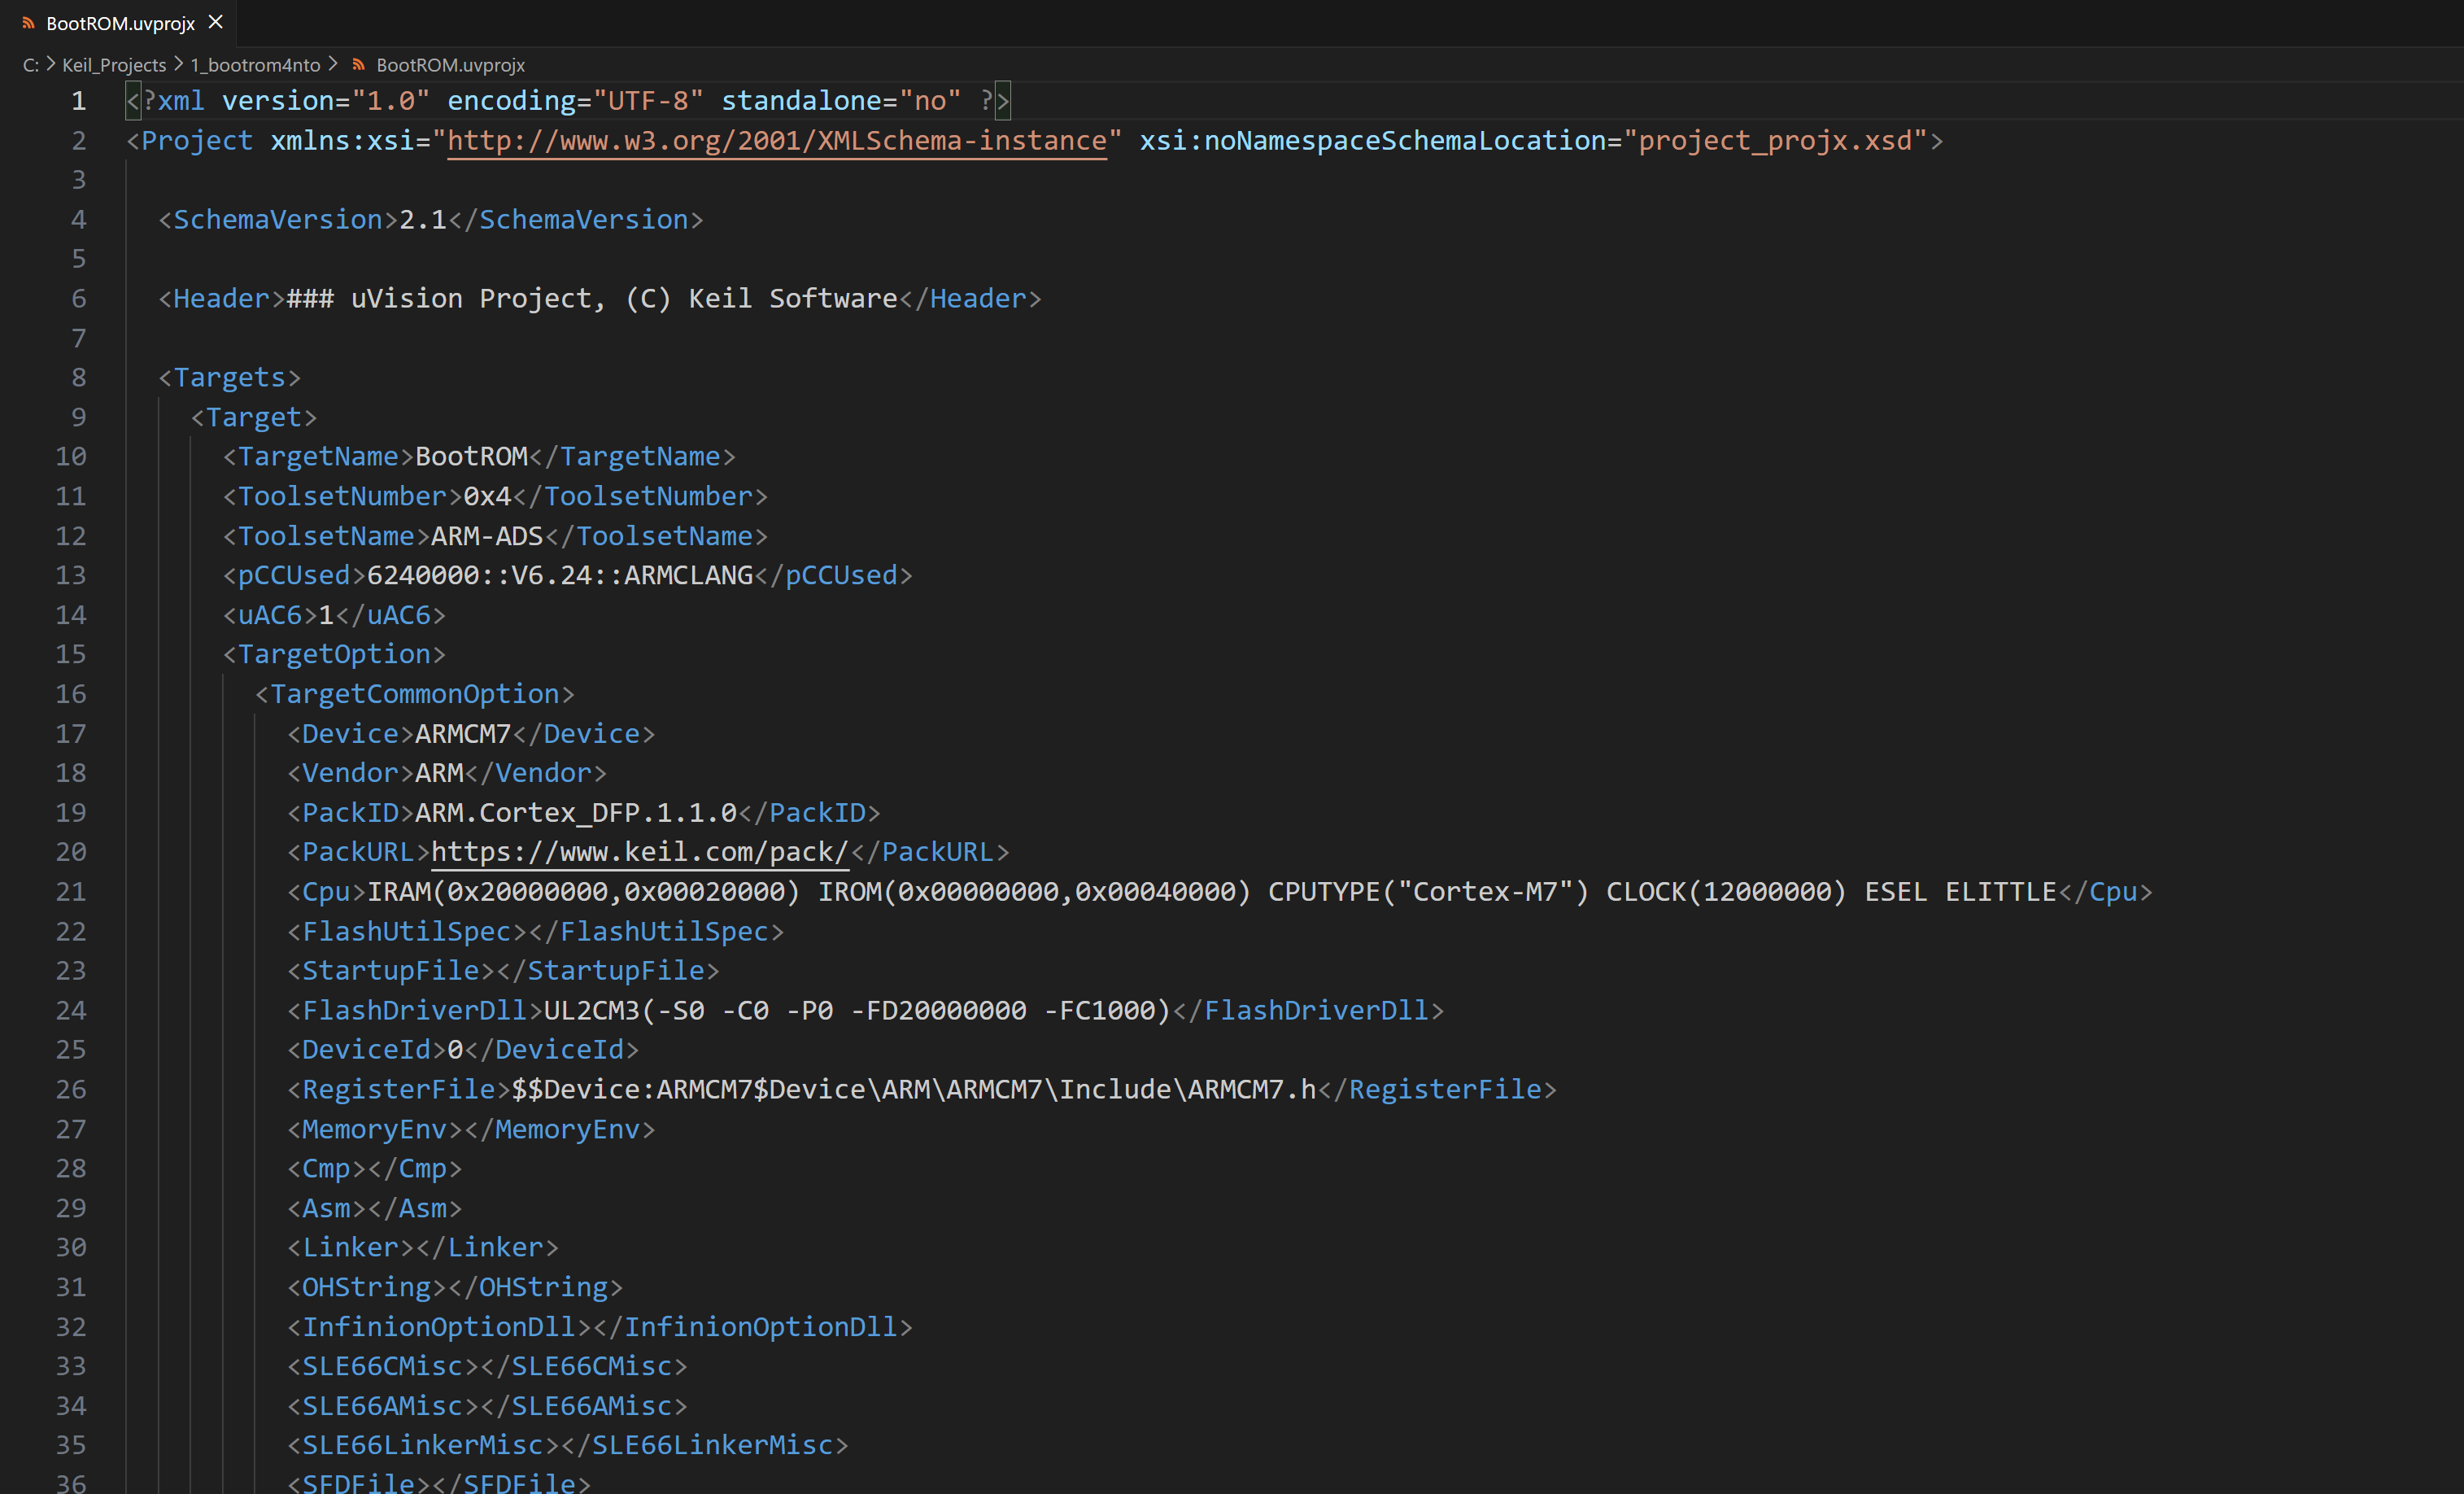Click line number 21 for Cpu line
The height and width of the screenshot is (1494, 2464).
[x=70, y=892]
